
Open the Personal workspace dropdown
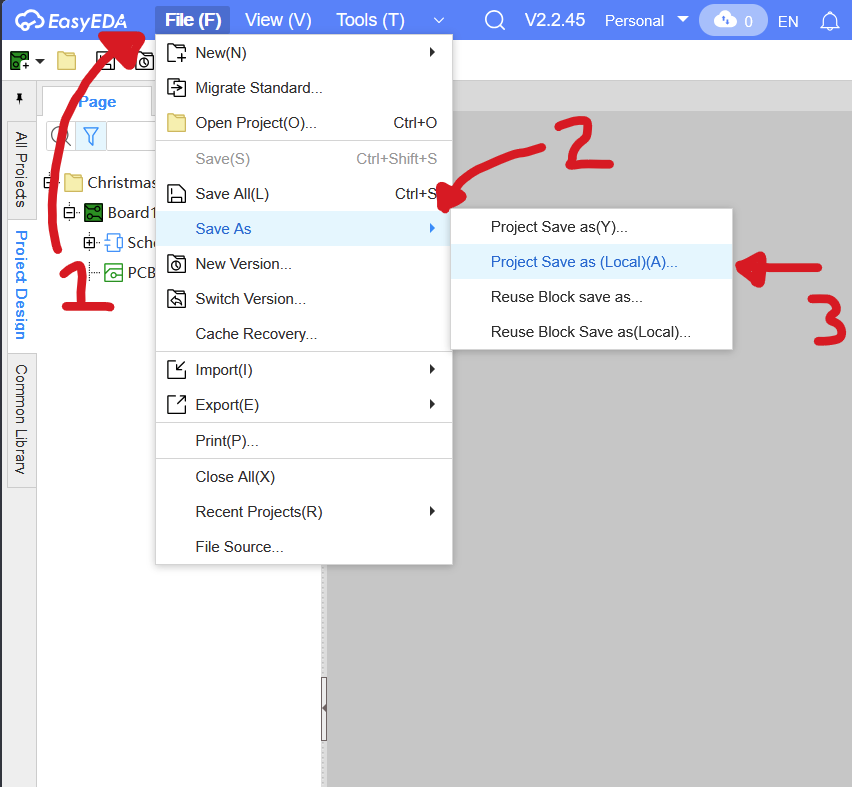[646, 21]
